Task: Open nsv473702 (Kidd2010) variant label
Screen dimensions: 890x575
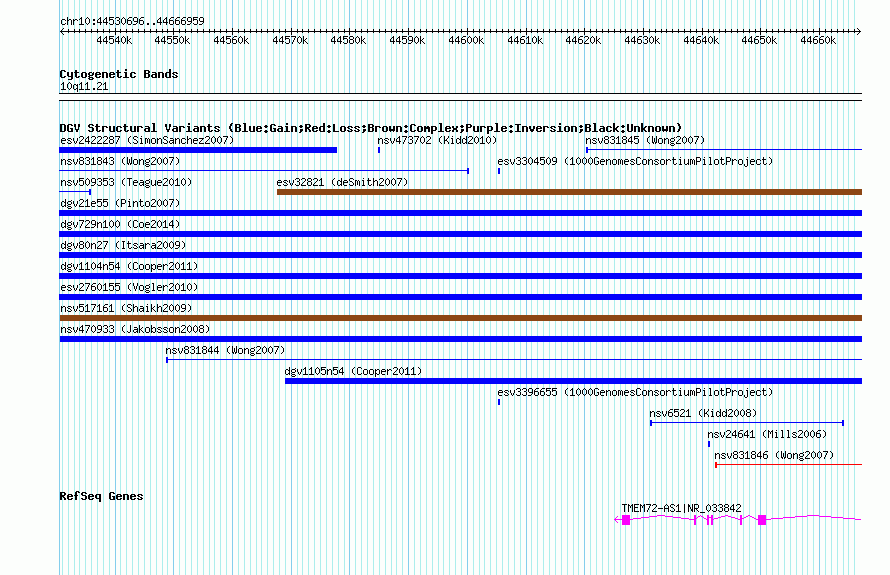Action: pyautogui.click(x=437, y=140)
